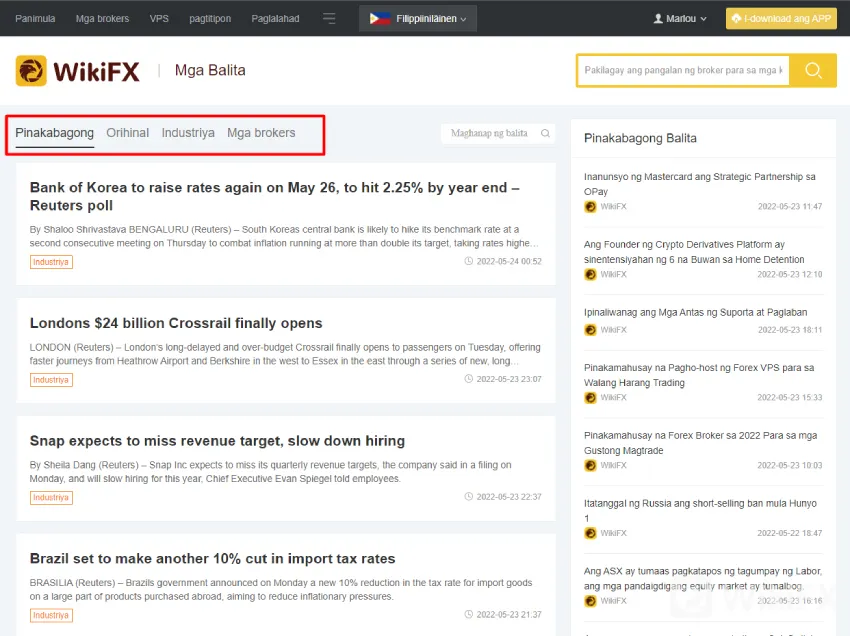Click Industriya tag under Crossrail article
Image resolution: width=850 pixels, height=636 pixels.
pos(51,380)
